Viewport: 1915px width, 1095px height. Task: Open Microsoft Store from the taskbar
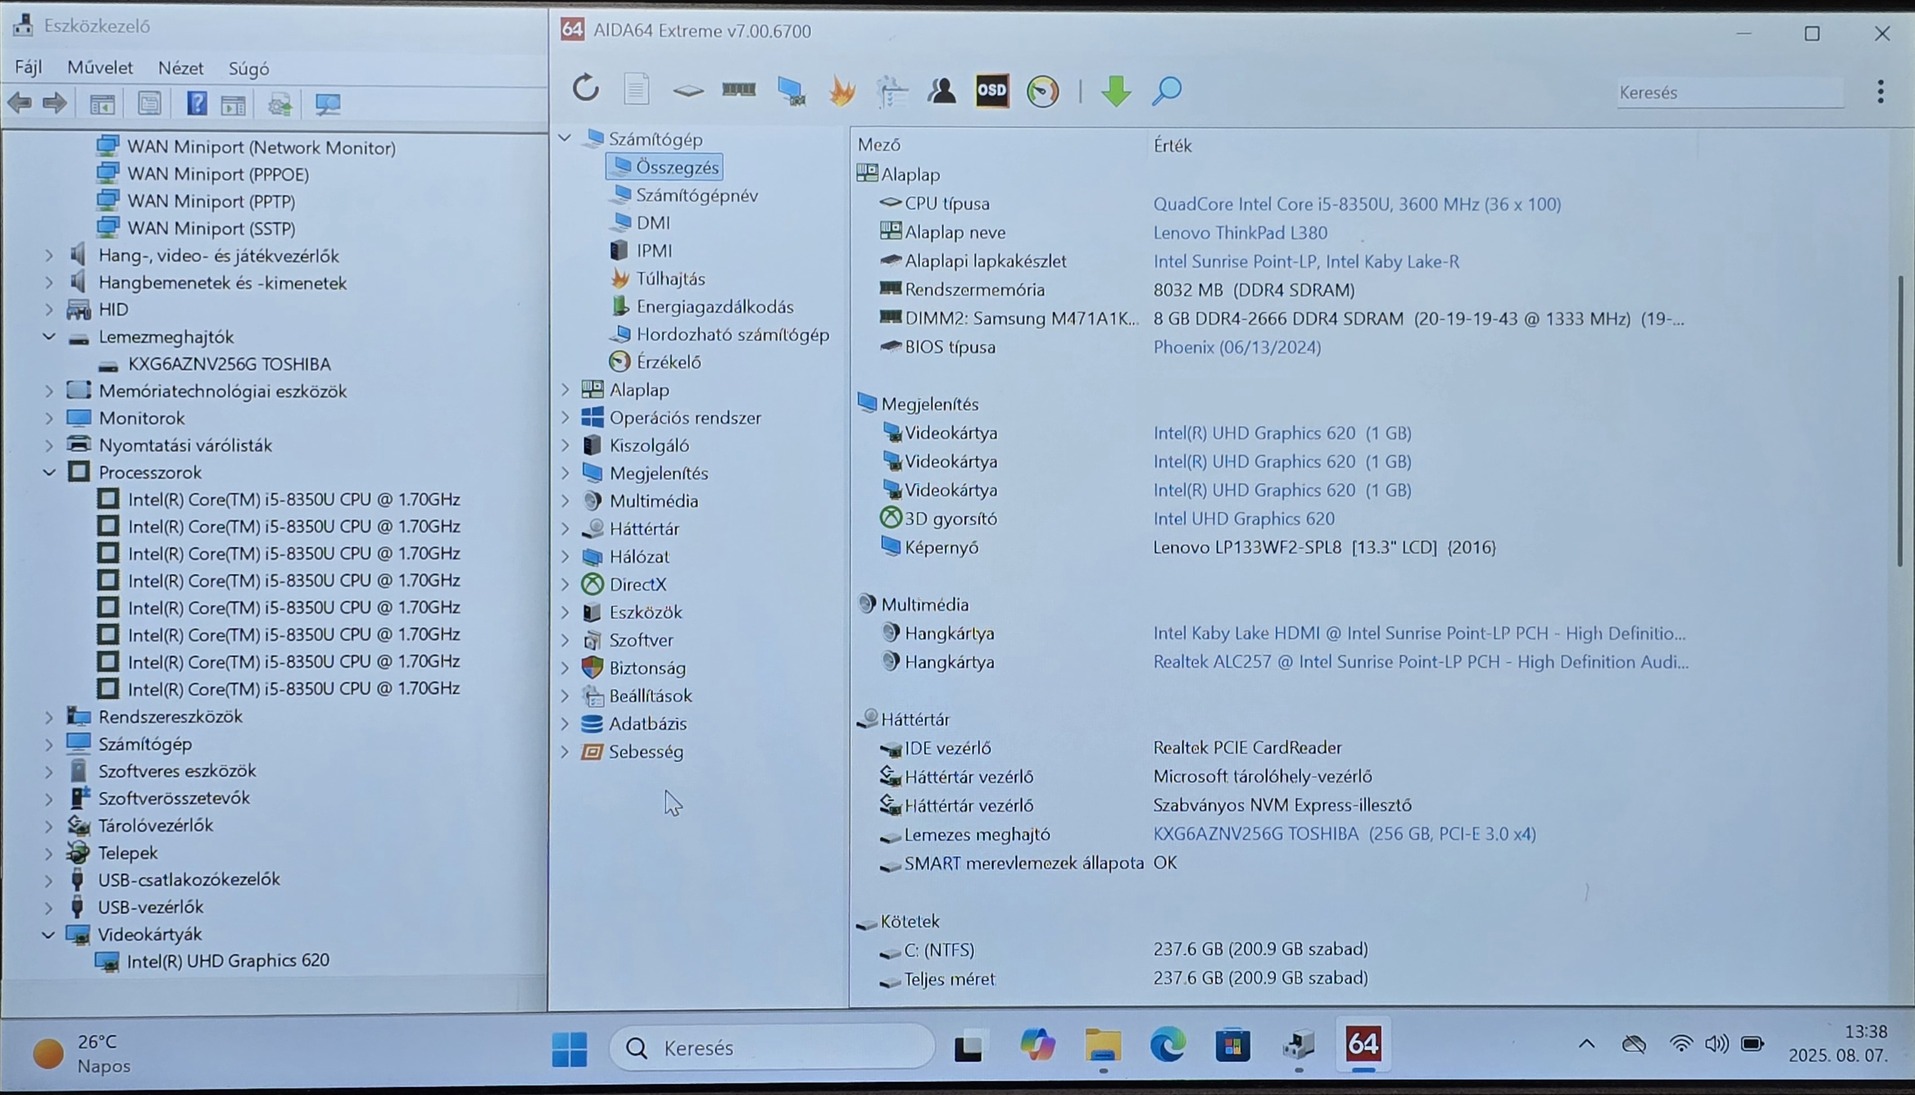[1233, 1046]
